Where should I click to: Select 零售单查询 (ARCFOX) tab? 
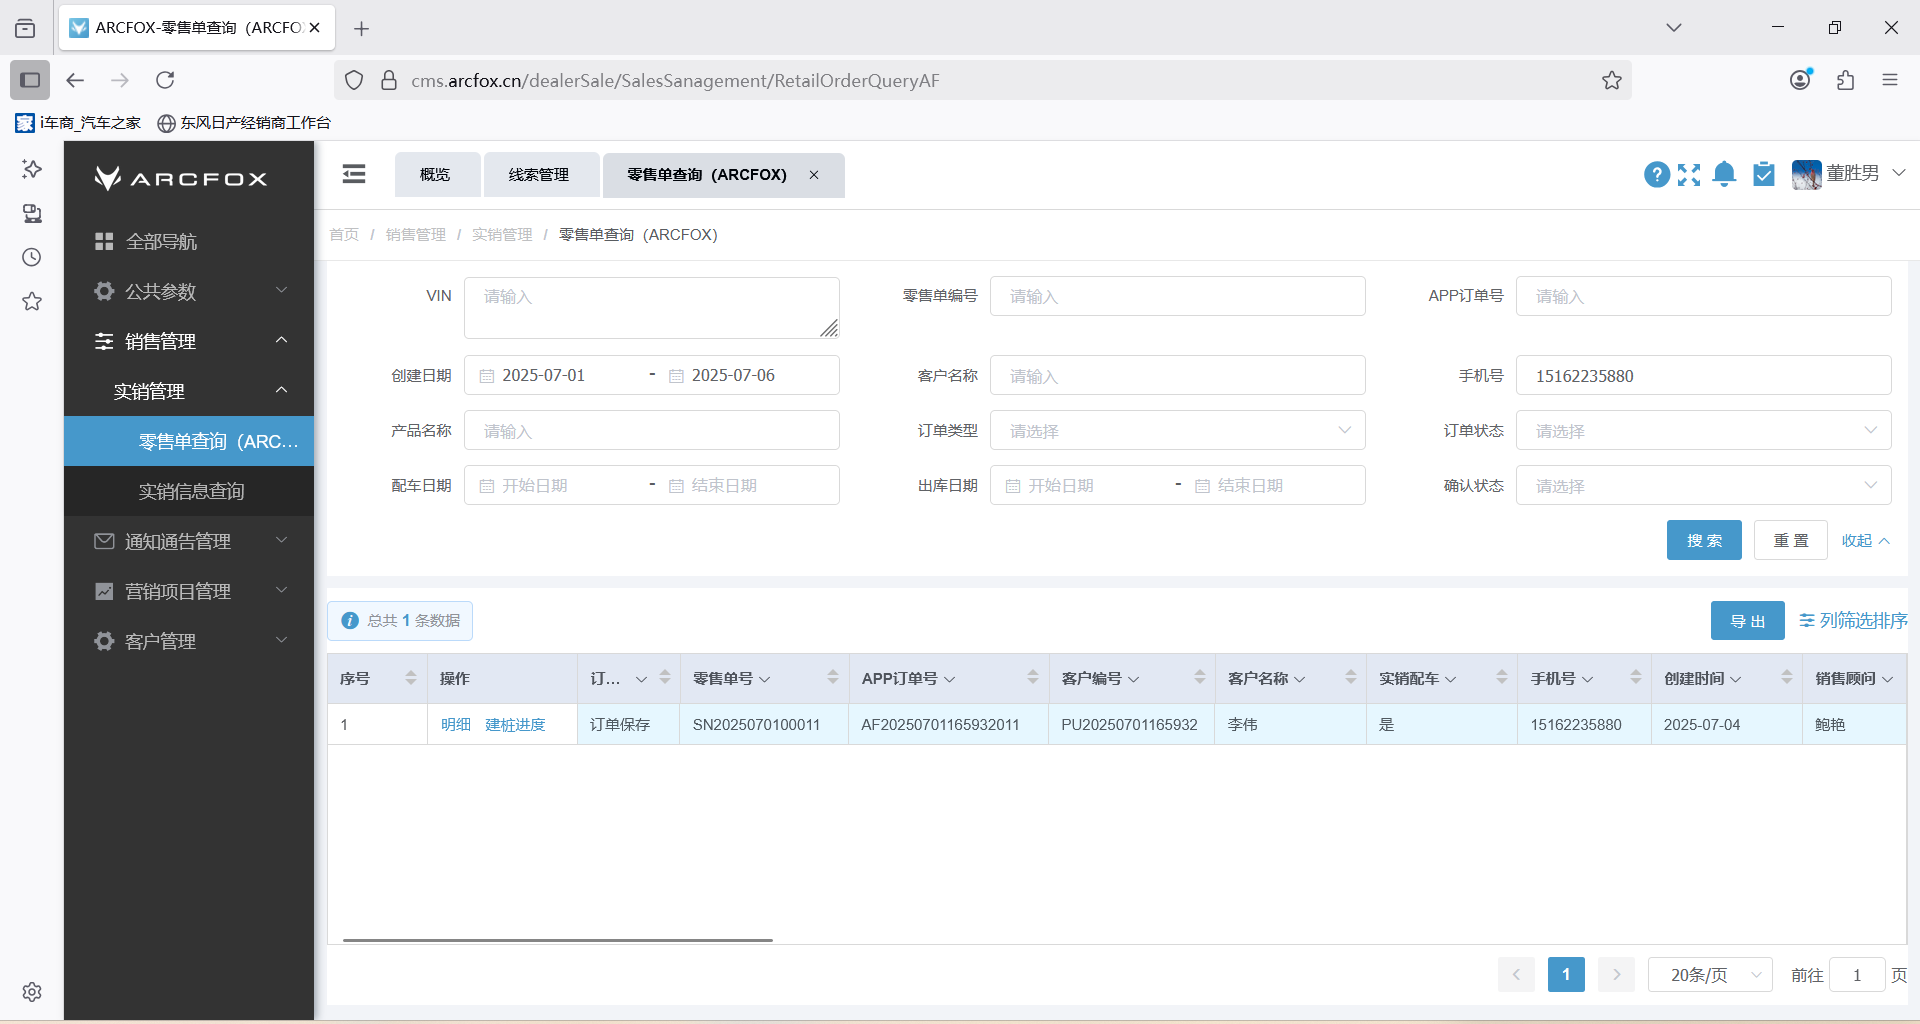point(706,175)
